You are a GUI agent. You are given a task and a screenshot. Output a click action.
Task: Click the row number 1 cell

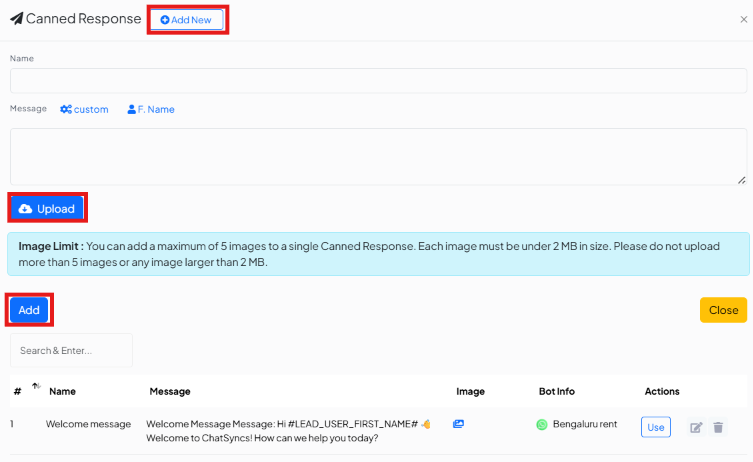(12, 424)
